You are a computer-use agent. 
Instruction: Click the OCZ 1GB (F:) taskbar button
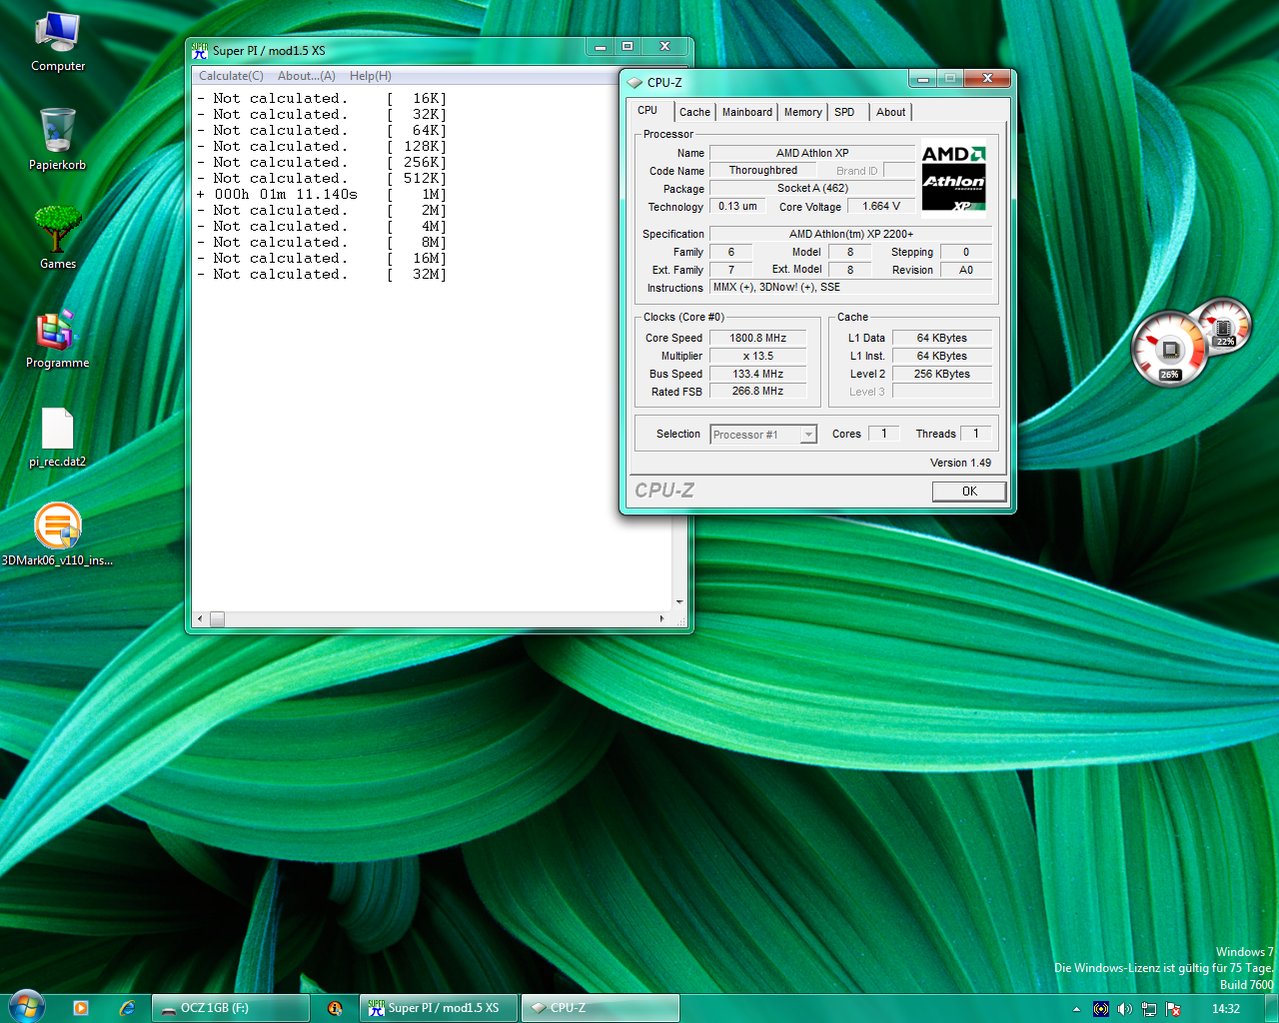click(x=231, y=1008)
